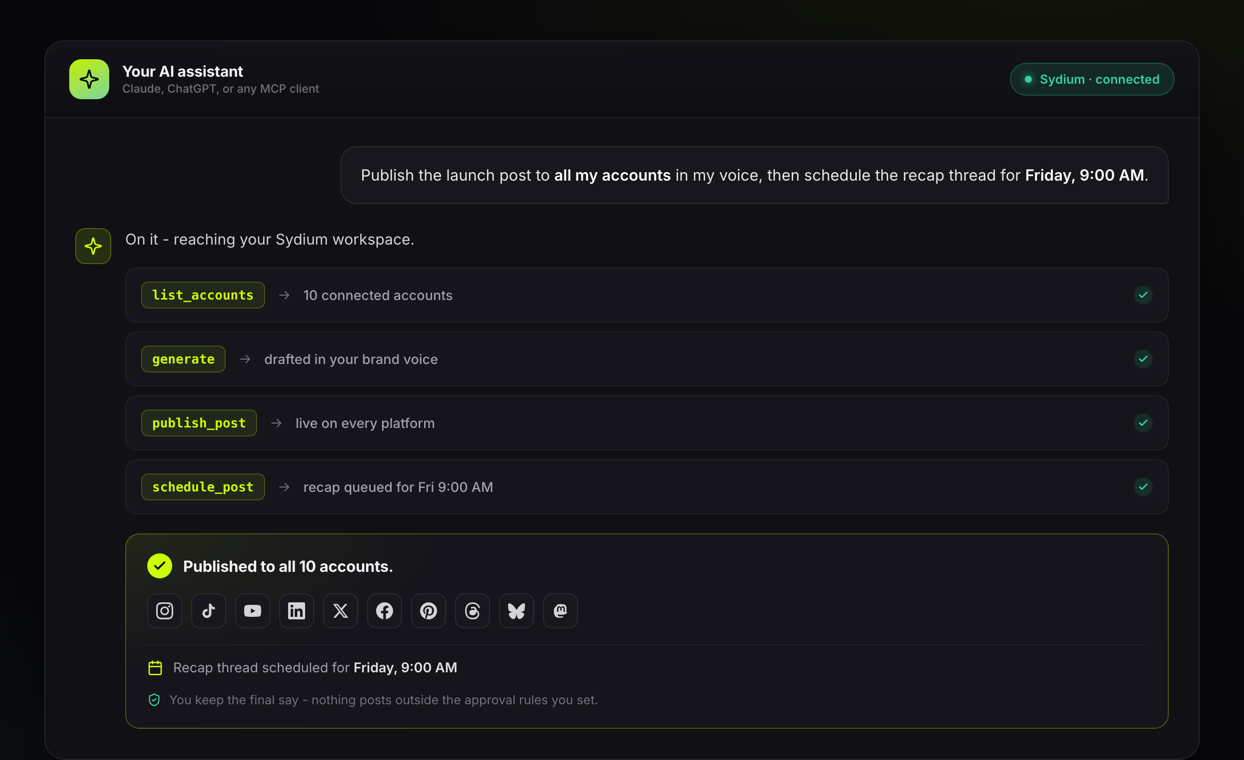Click the Facebook icon
1244x760 pixels.
[385, 611]
